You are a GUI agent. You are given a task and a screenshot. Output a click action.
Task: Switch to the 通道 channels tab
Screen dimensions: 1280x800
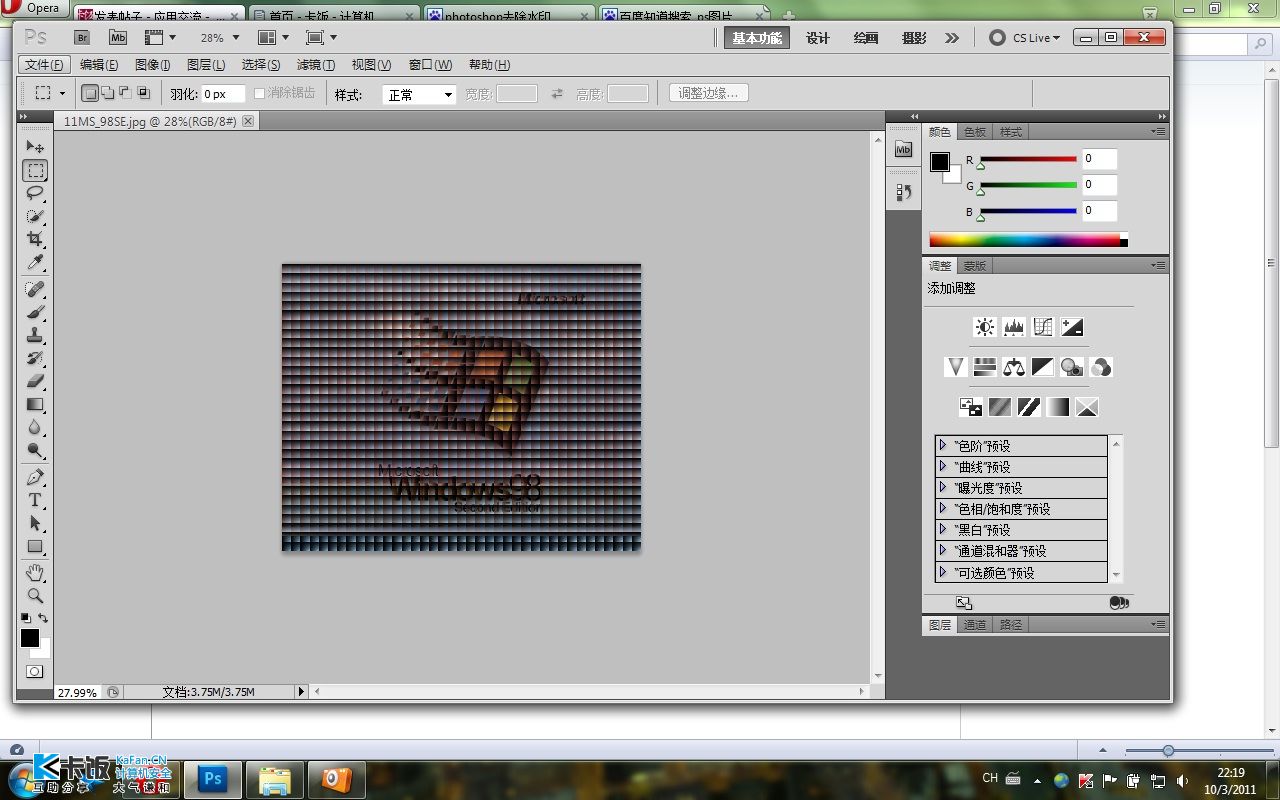click(975, 624)
